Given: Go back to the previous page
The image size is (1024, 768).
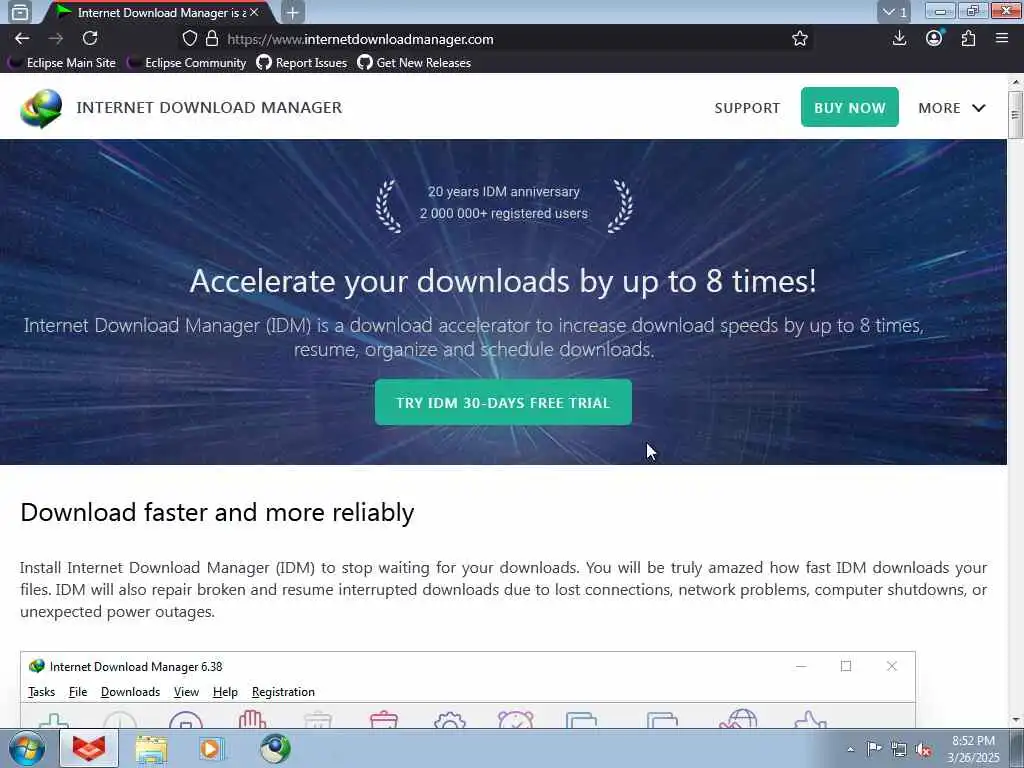Looking at the screenshot, I should (22, 39).
